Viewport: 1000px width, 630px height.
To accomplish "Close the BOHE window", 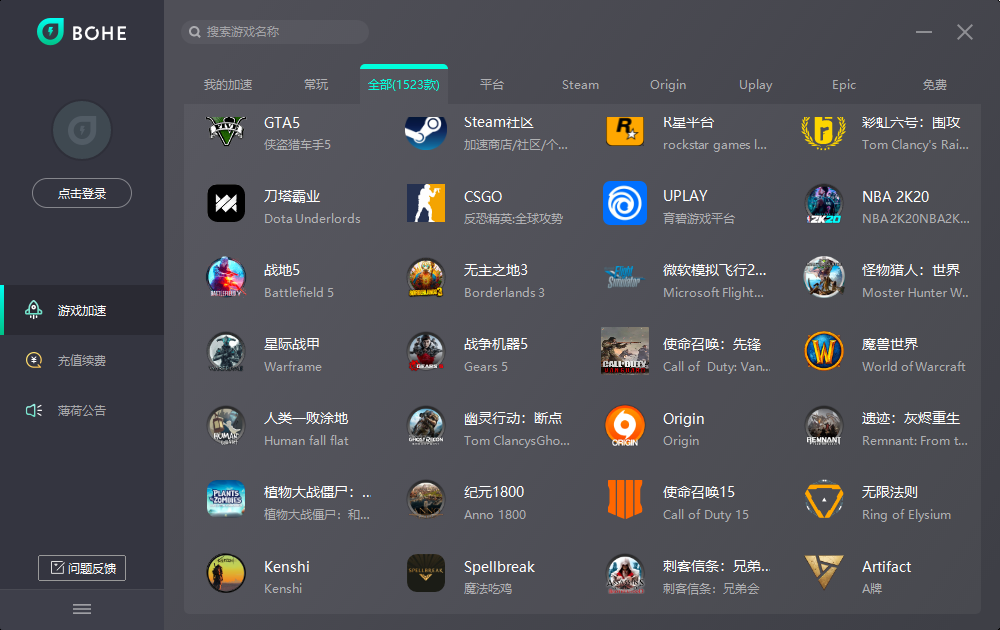I will point(965,32).
